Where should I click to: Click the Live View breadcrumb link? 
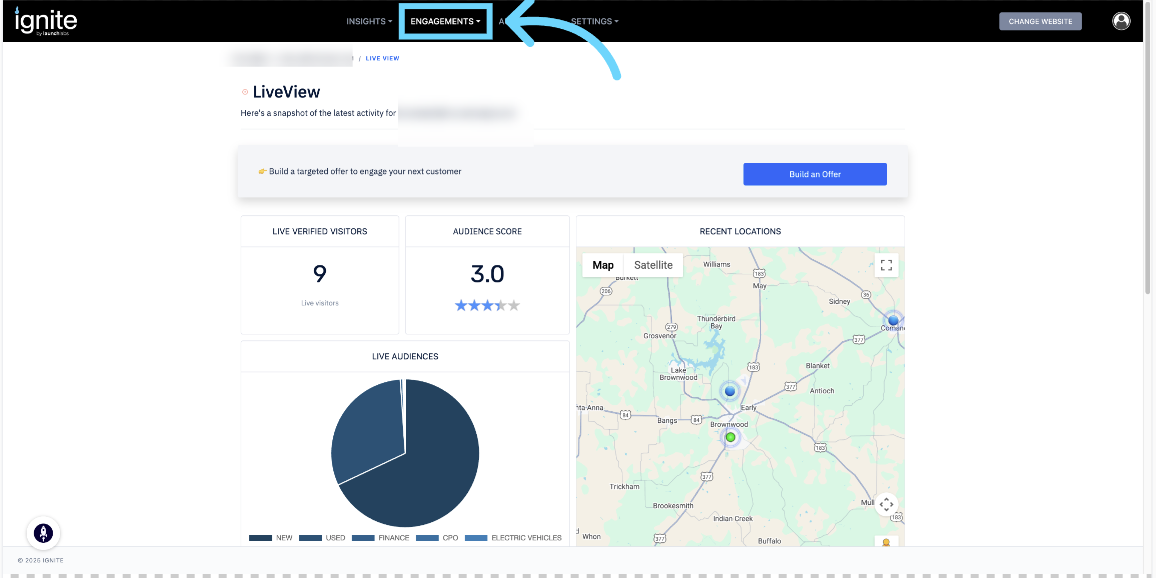382,59
